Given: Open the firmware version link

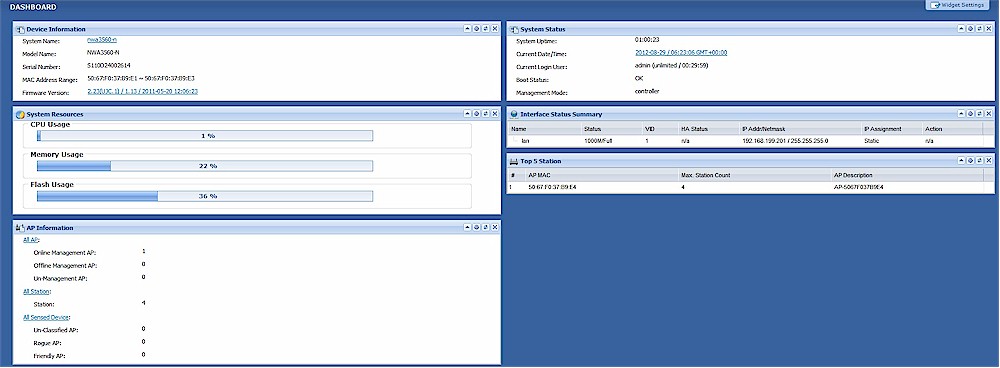Looking at the screenshot, I should click(142, 91).
